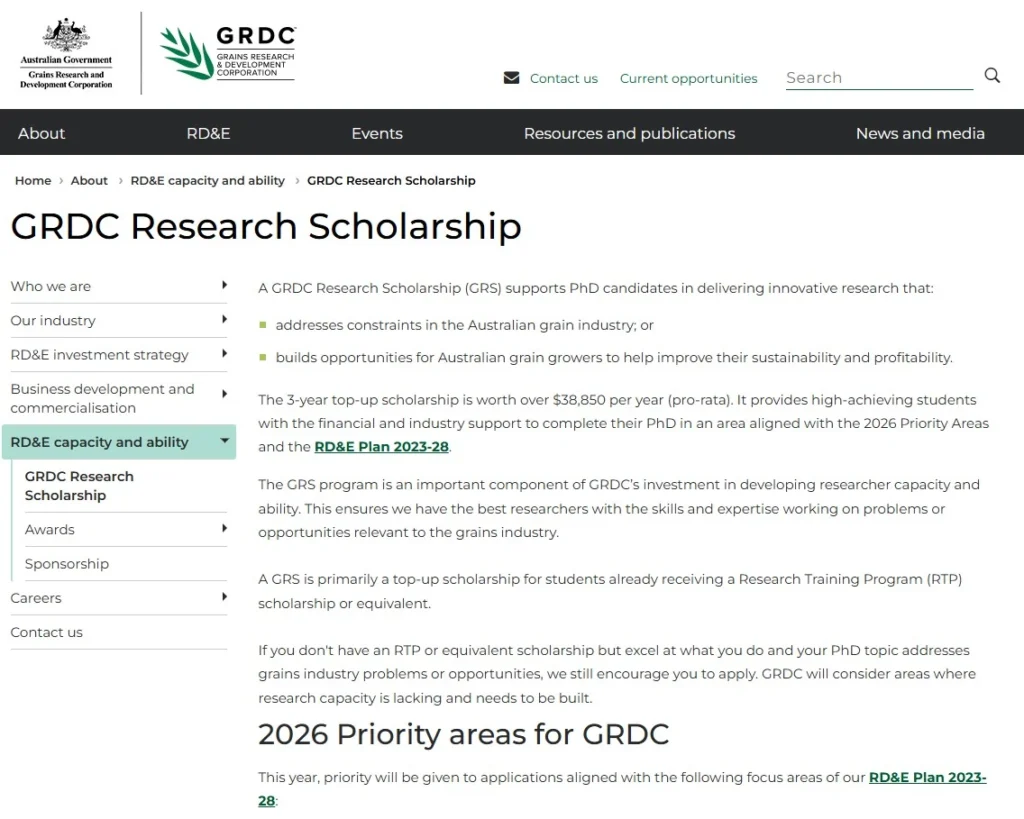Expand the Who we are submenu arrow
Image resolution: width=1024 pixels, height=819 pixels.
pos(225,286)
